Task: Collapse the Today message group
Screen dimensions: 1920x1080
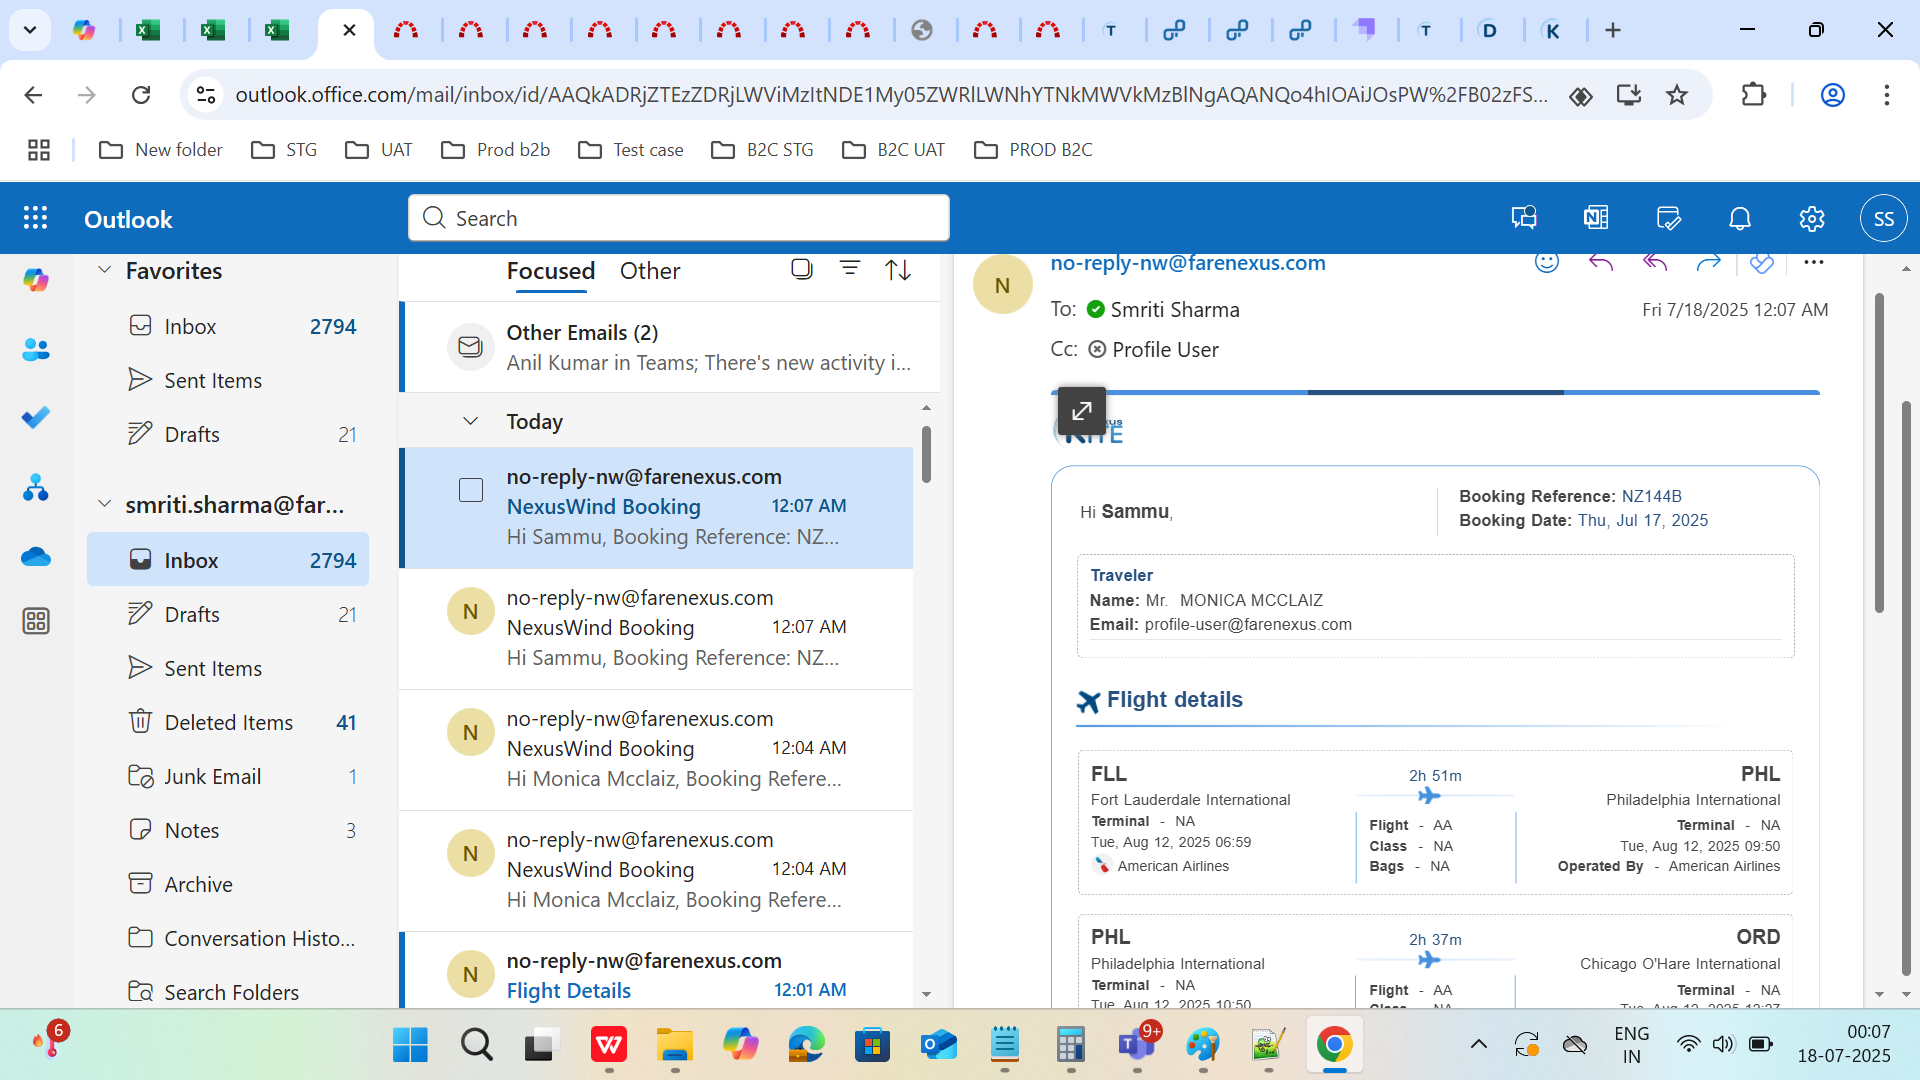Action: (x=471, y=421)
